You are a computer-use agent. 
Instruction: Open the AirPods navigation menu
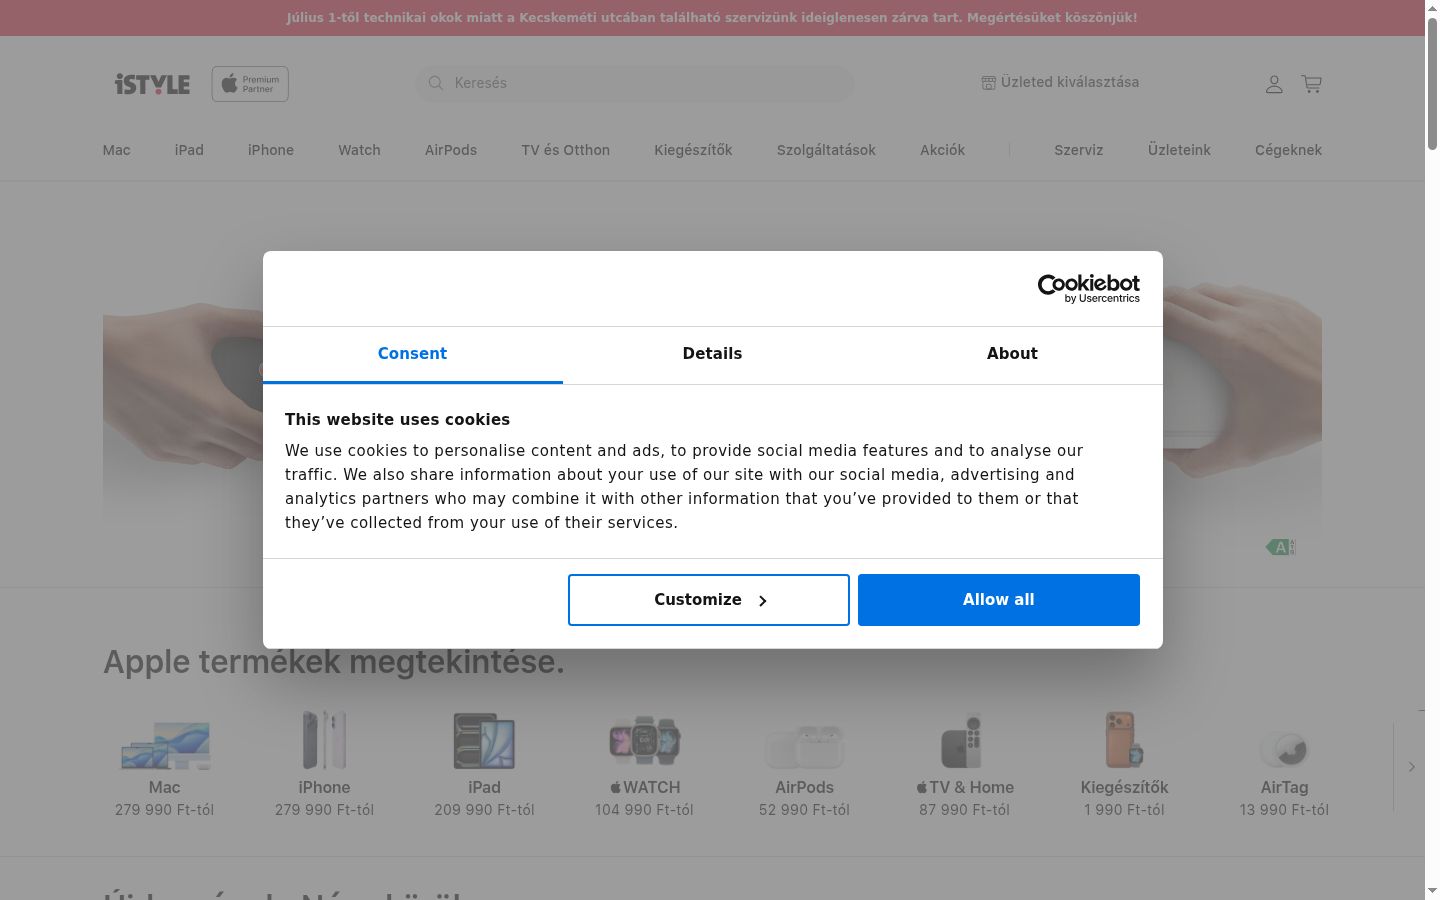[x=451, y=150]
